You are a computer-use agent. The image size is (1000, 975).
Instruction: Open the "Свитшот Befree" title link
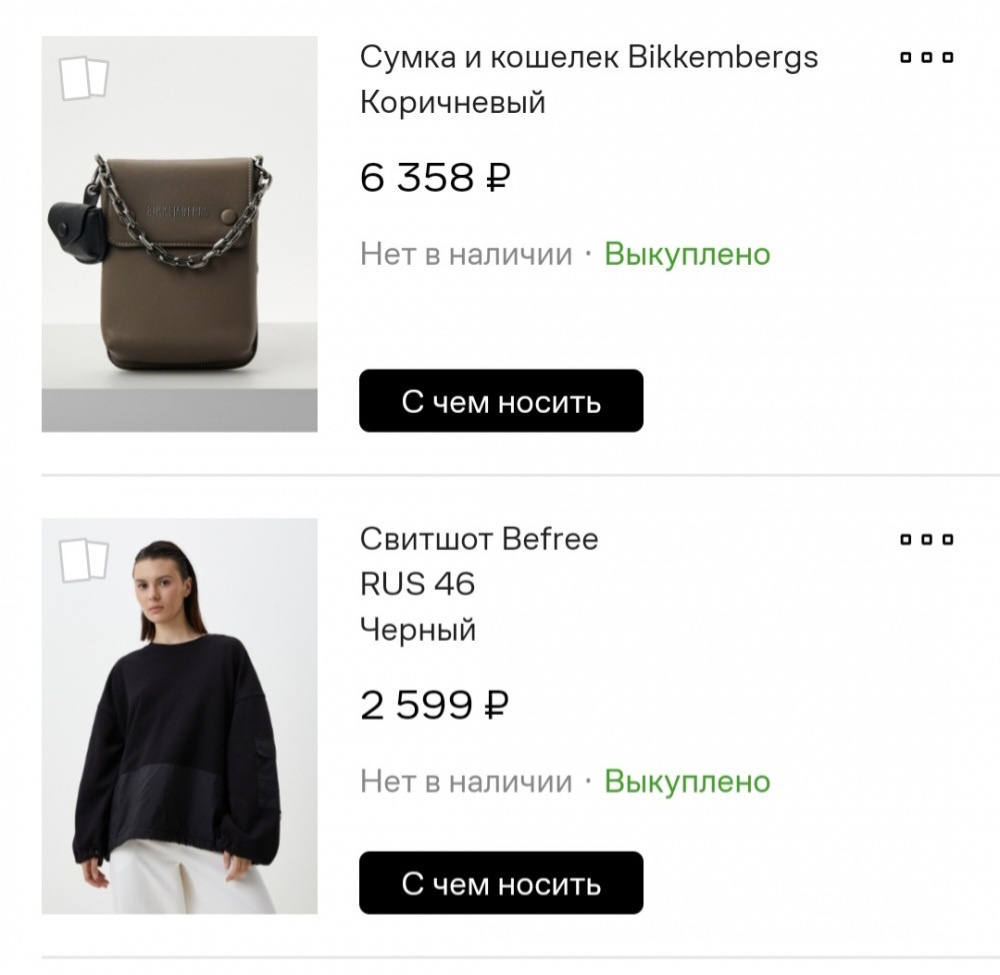point(478,539)
